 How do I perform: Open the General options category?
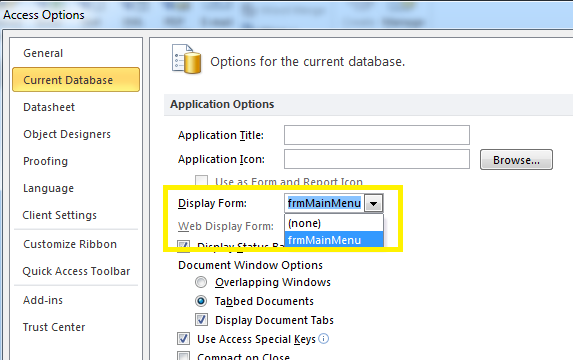pyautogui.click(x=43, y=53)
